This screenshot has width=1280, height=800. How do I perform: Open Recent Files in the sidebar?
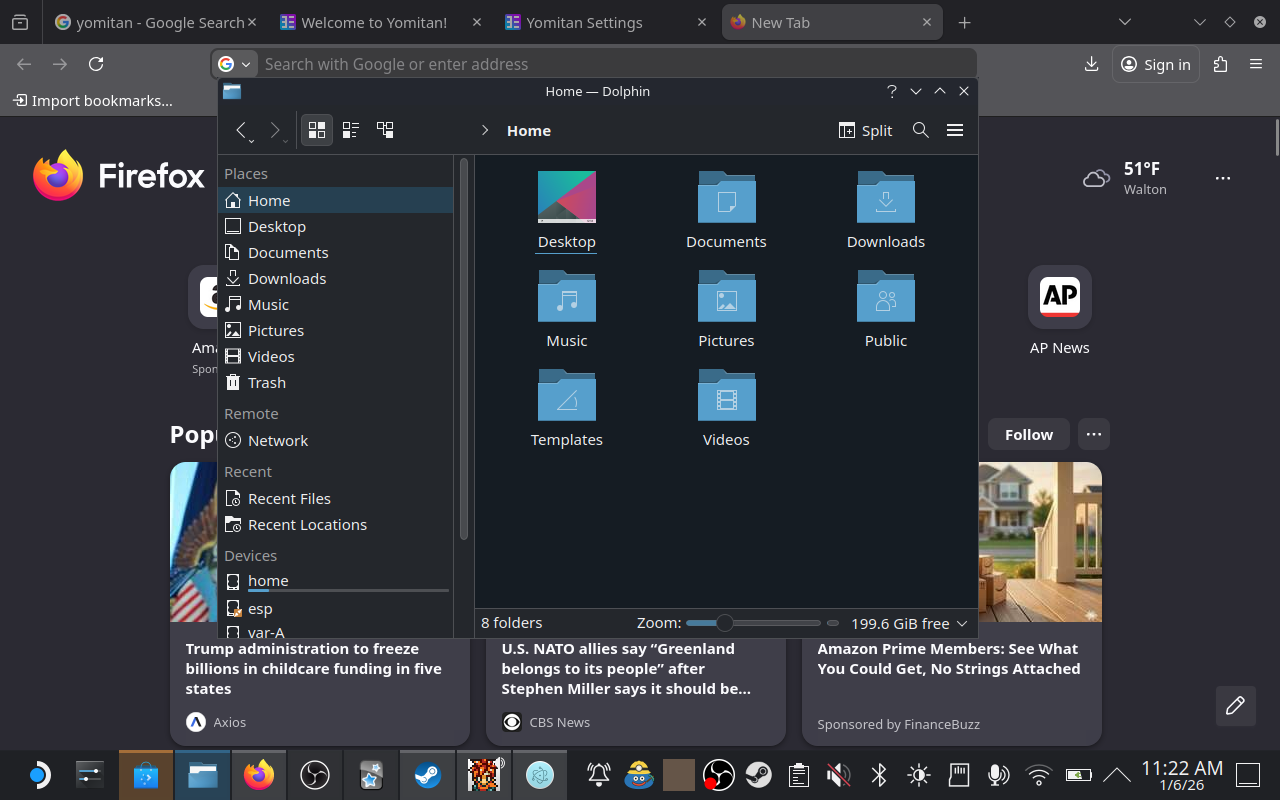(290, 498)
